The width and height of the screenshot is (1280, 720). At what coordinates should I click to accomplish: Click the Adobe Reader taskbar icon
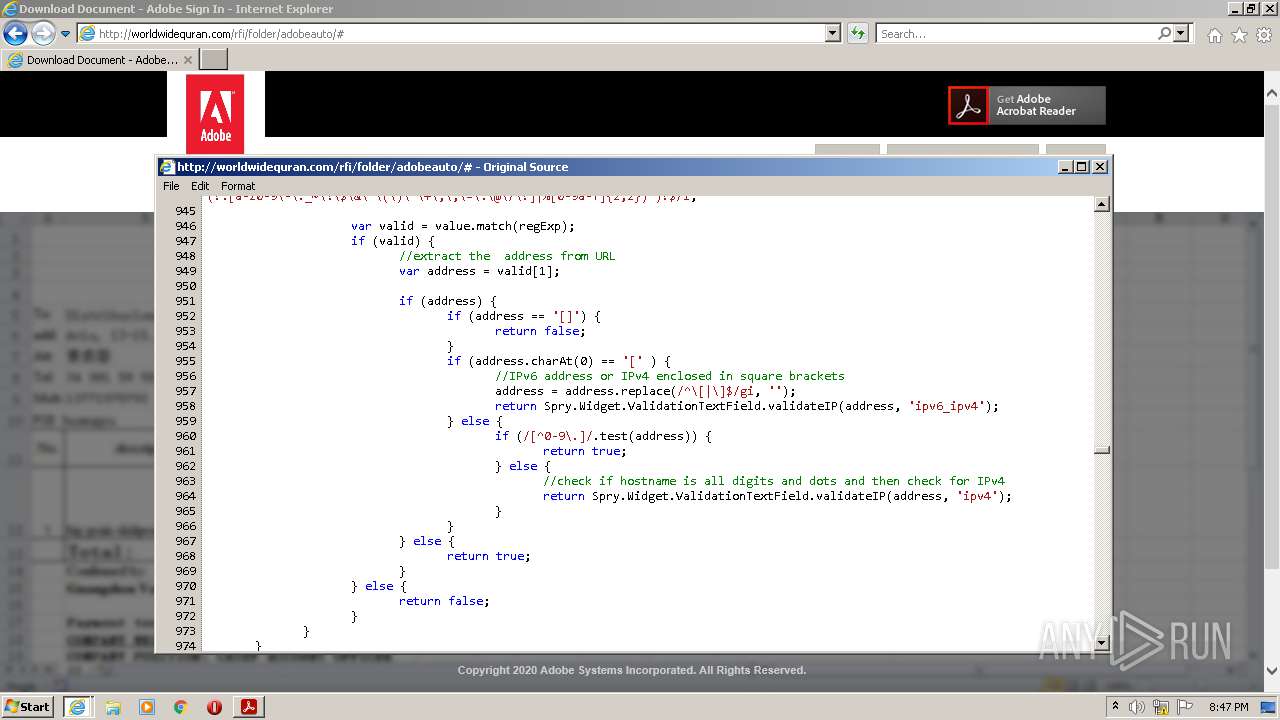click(x=248, y=707)
